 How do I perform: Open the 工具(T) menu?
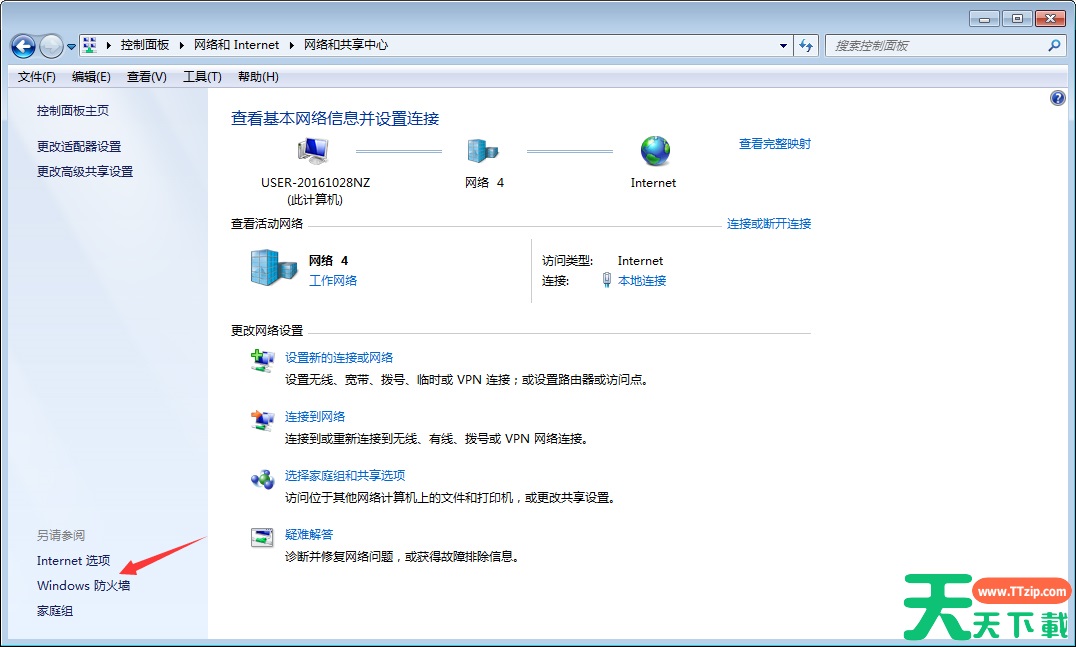tap(202, 77)
